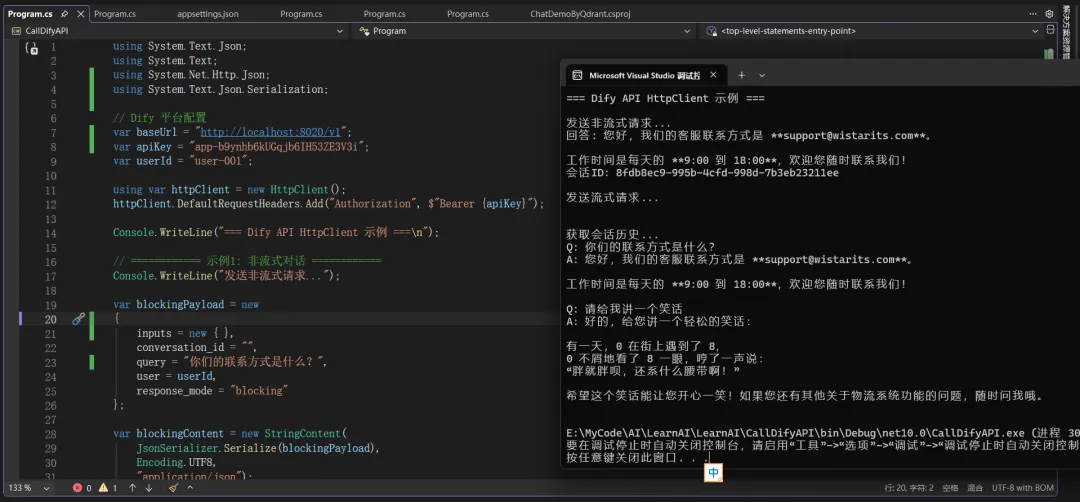The image size is (1080, 502).
Task: Follow the http://localhost:8020/v1 link
Action: (x=273, y=132)
